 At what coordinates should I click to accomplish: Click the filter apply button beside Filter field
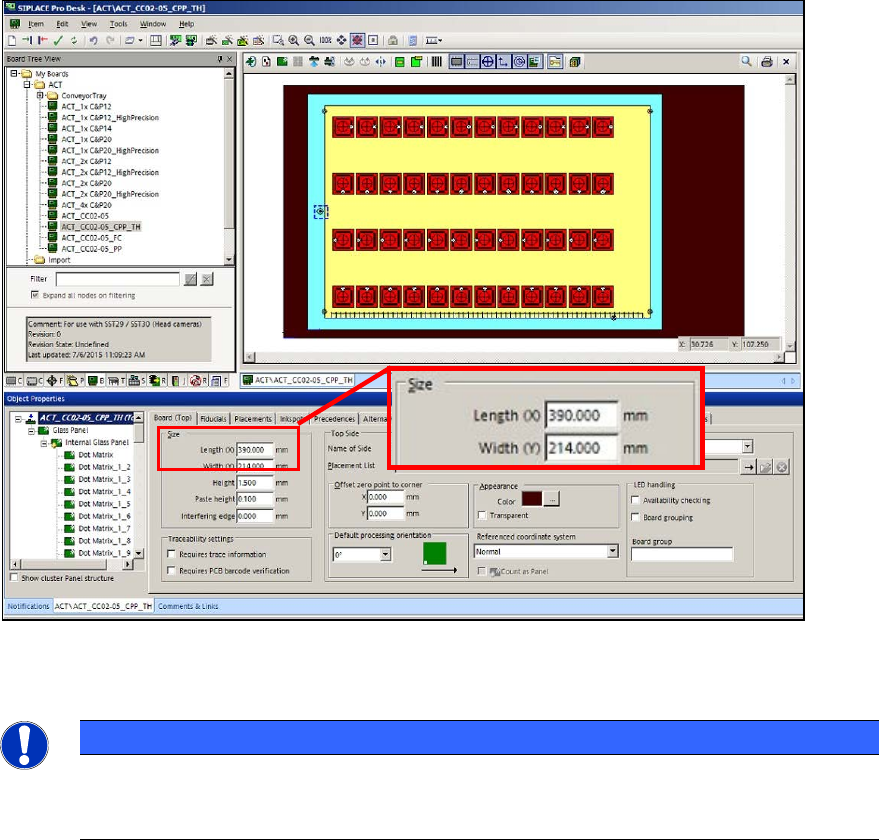(191, 279)
